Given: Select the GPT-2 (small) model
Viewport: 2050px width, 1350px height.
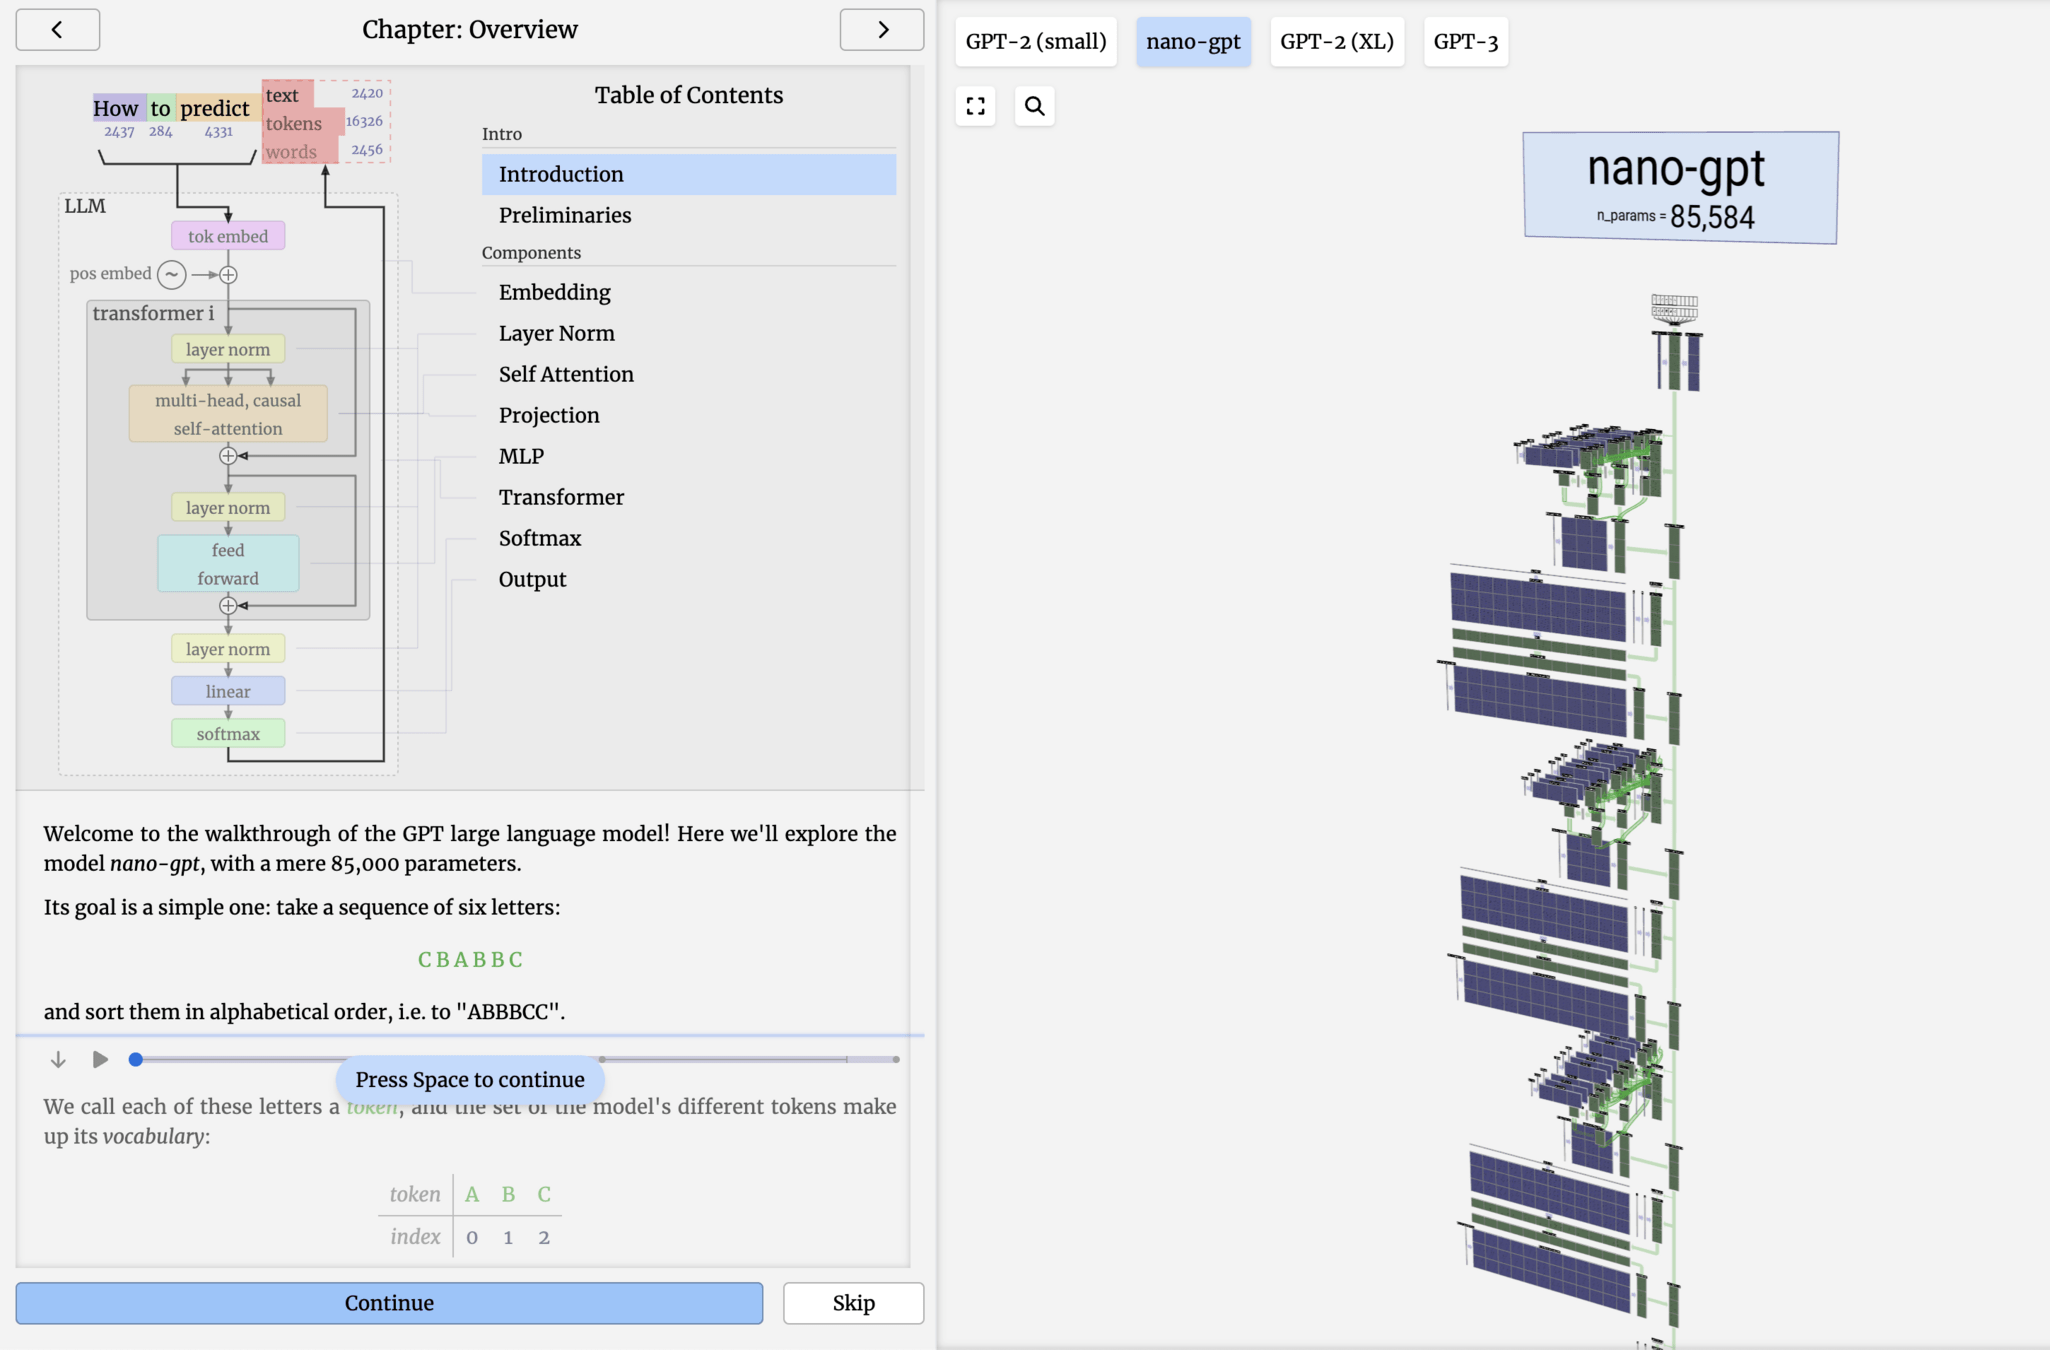Looking at the screenshot, I should 1035,42.
